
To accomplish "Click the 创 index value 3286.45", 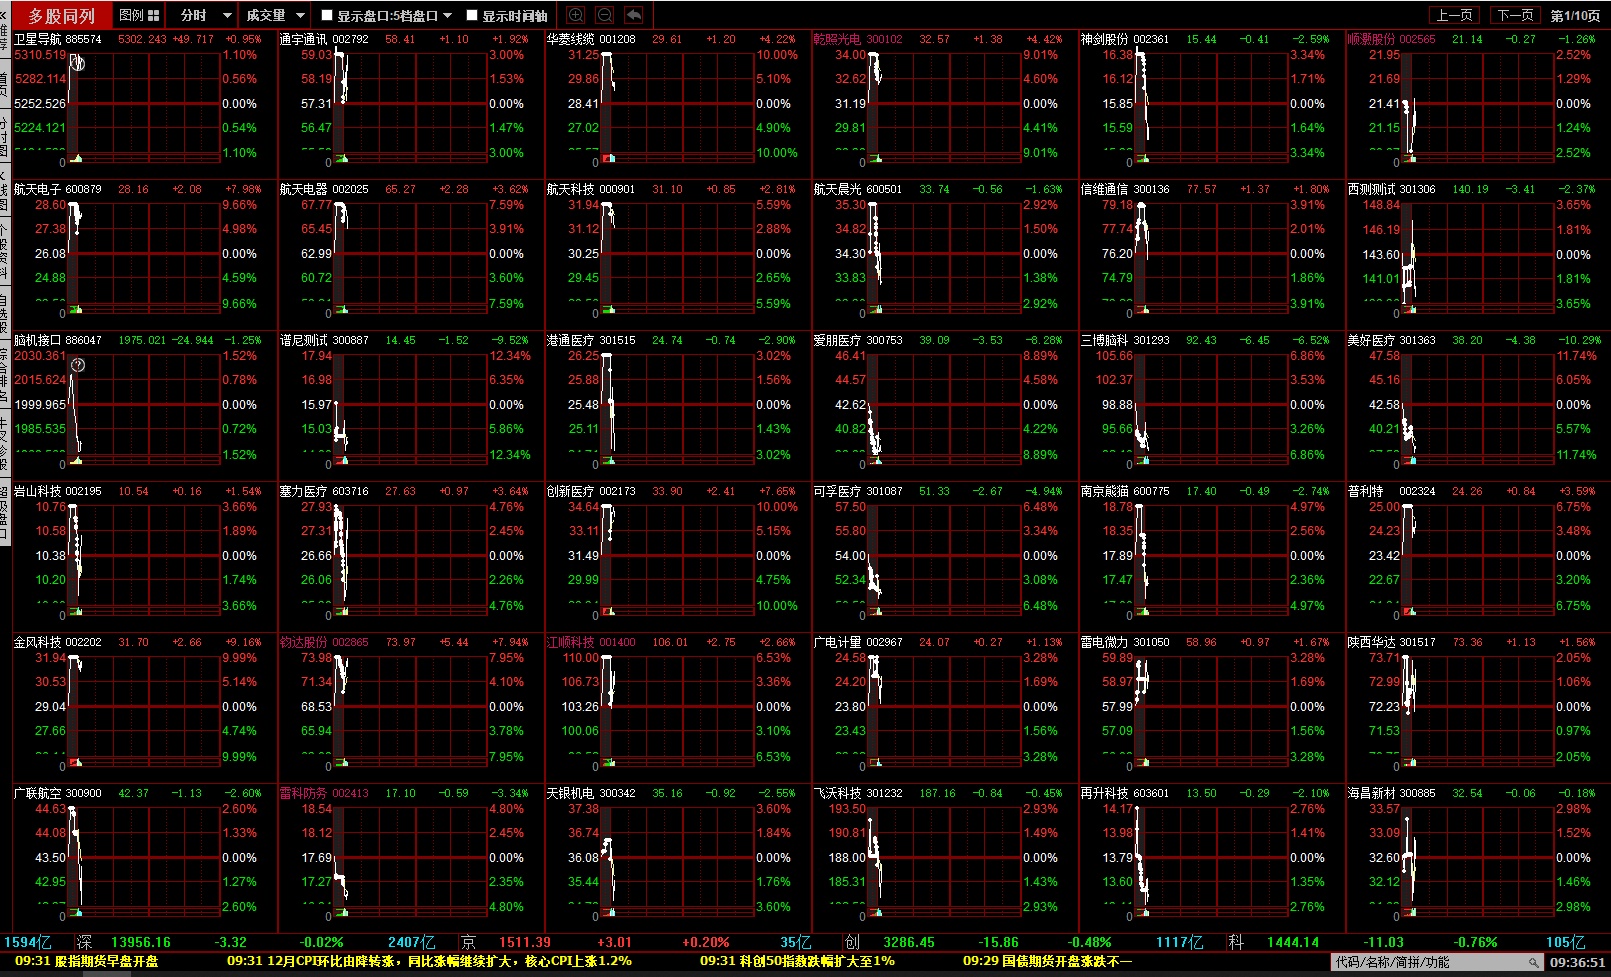I will [909, 942].
